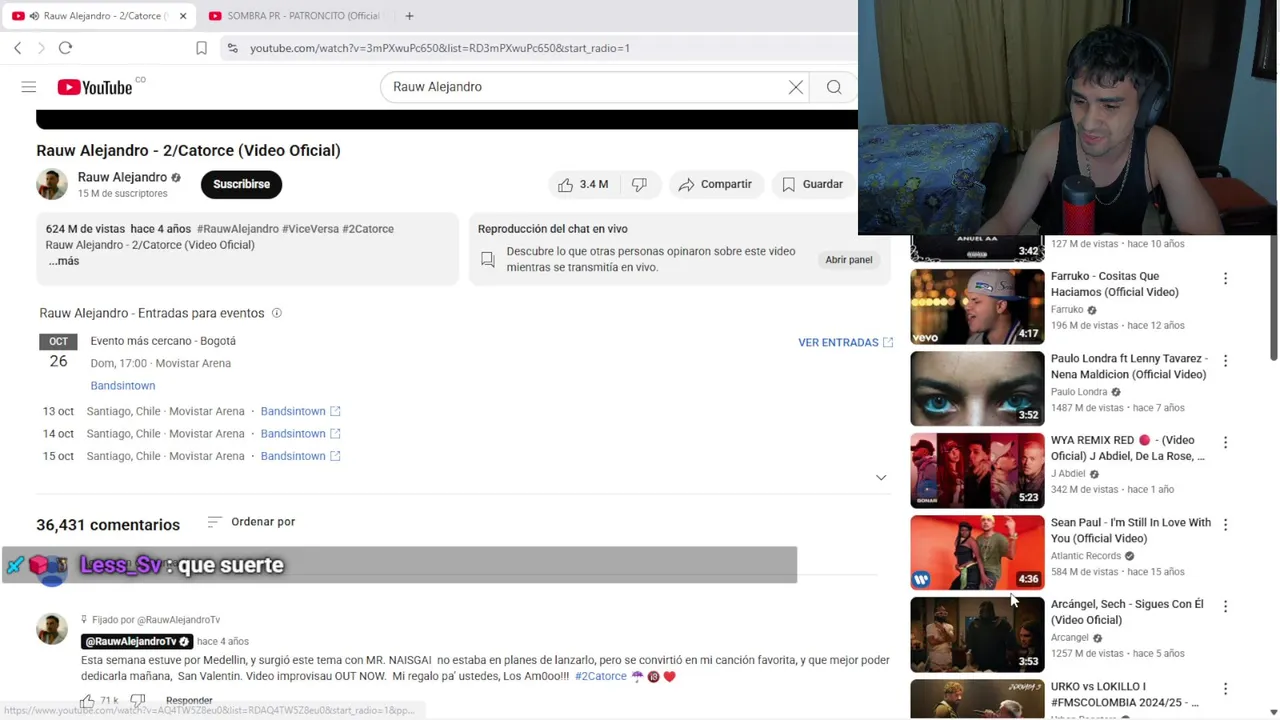Open VER ENTRADAS for Bogotá event
Viewport: 1280px width, 720px height.
846,342
